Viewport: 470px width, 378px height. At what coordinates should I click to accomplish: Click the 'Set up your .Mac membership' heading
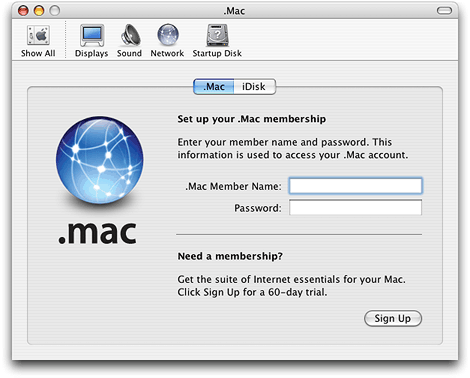coord(252,119)
